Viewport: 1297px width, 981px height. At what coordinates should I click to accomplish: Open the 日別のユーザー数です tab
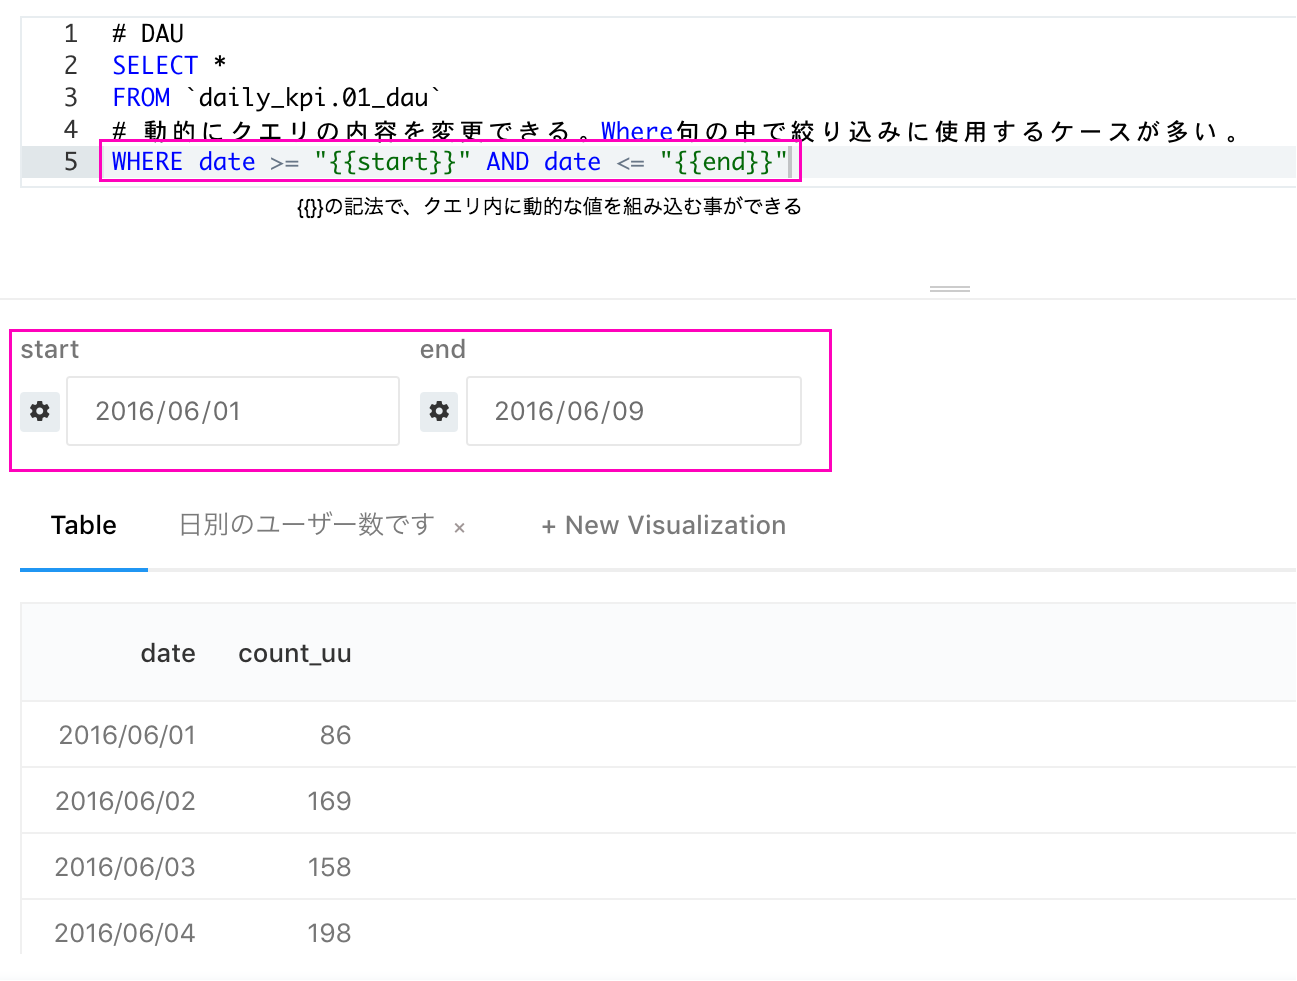(306, 526)
